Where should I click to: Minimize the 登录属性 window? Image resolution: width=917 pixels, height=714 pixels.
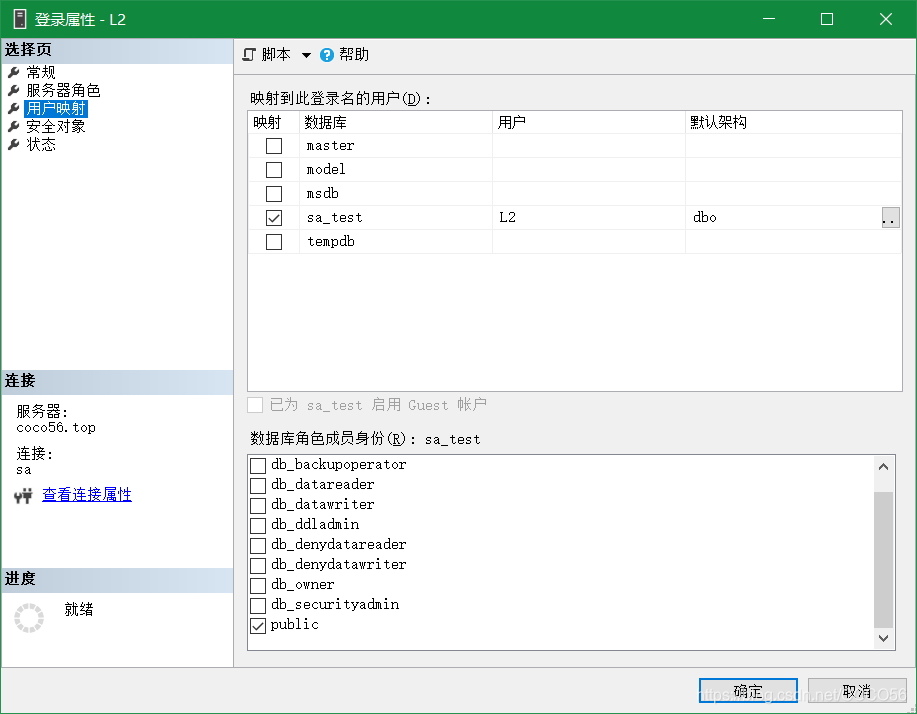769,19
